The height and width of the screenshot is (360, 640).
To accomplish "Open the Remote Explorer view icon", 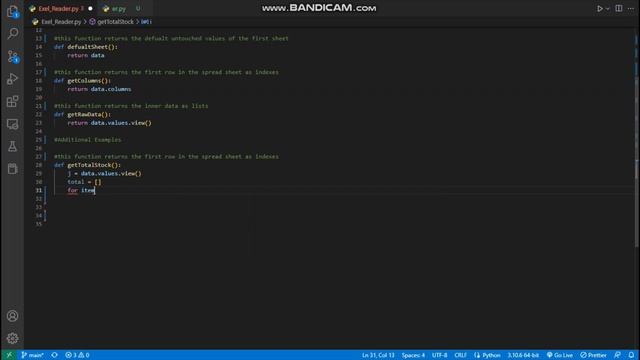I will coord(12,124).
